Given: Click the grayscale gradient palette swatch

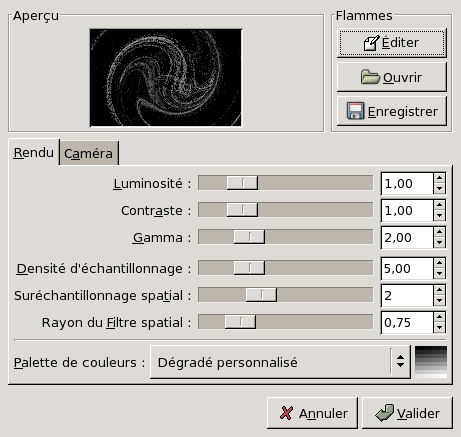Looking at the screenshot, I should [x=431, y=362].
